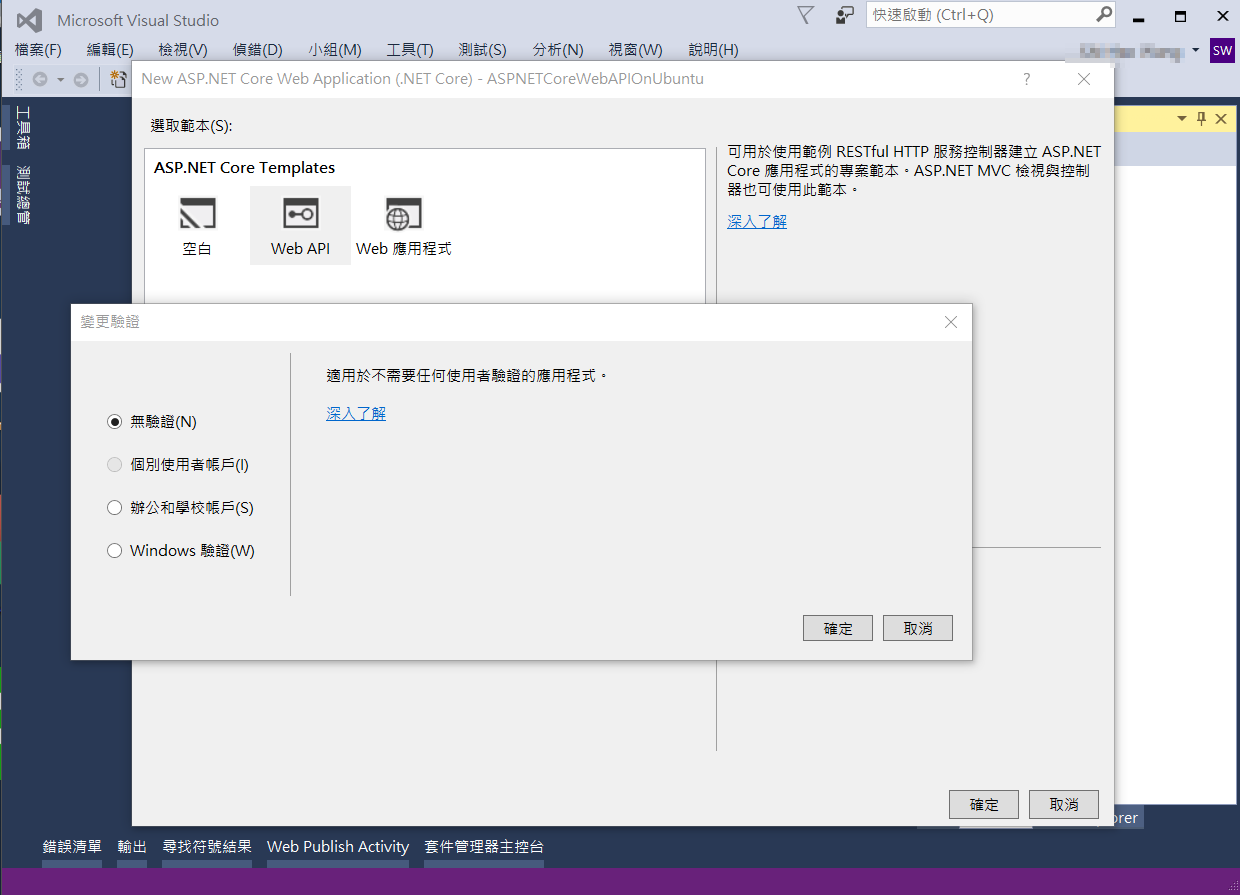This screenshot has width=1240, height=895.
Task: Select Windows 驗證(W) radio option
Action: point(114,551)
